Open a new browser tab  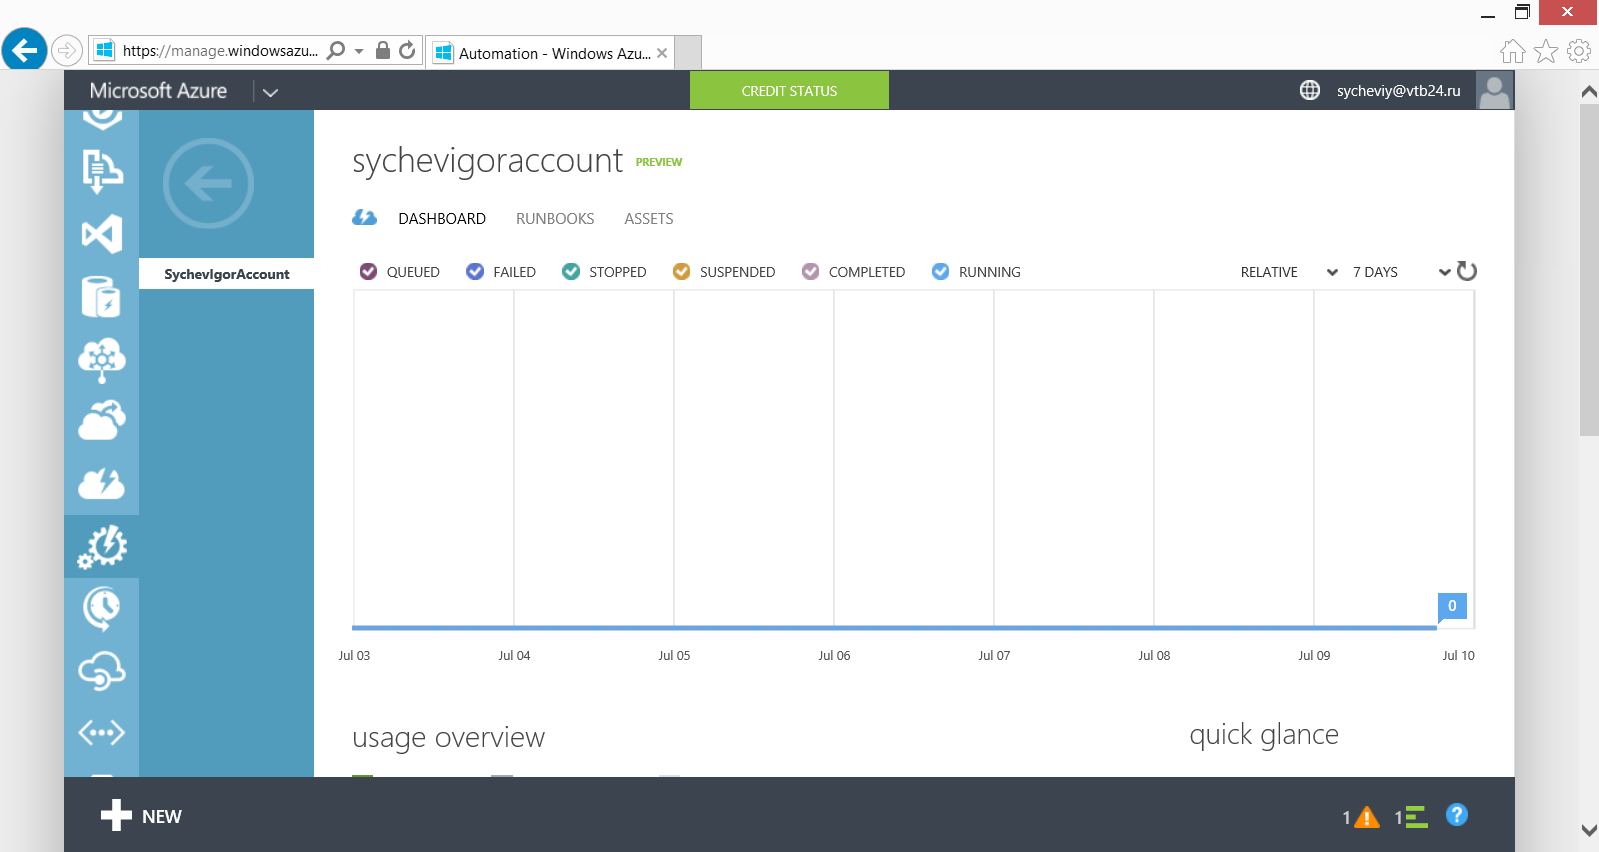click(688, 52)
